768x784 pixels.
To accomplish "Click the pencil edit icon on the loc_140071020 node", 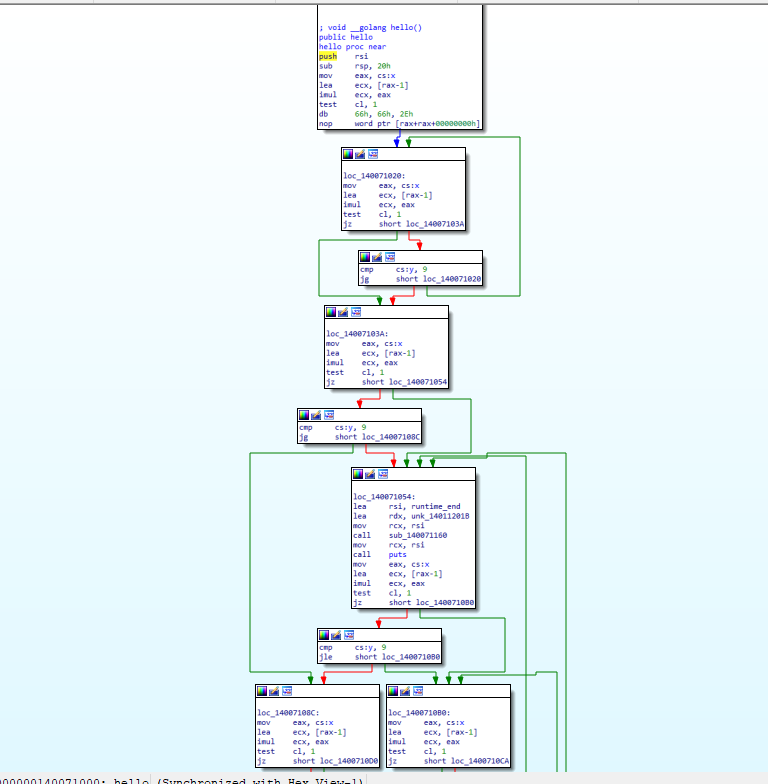I will click(360, 154).
